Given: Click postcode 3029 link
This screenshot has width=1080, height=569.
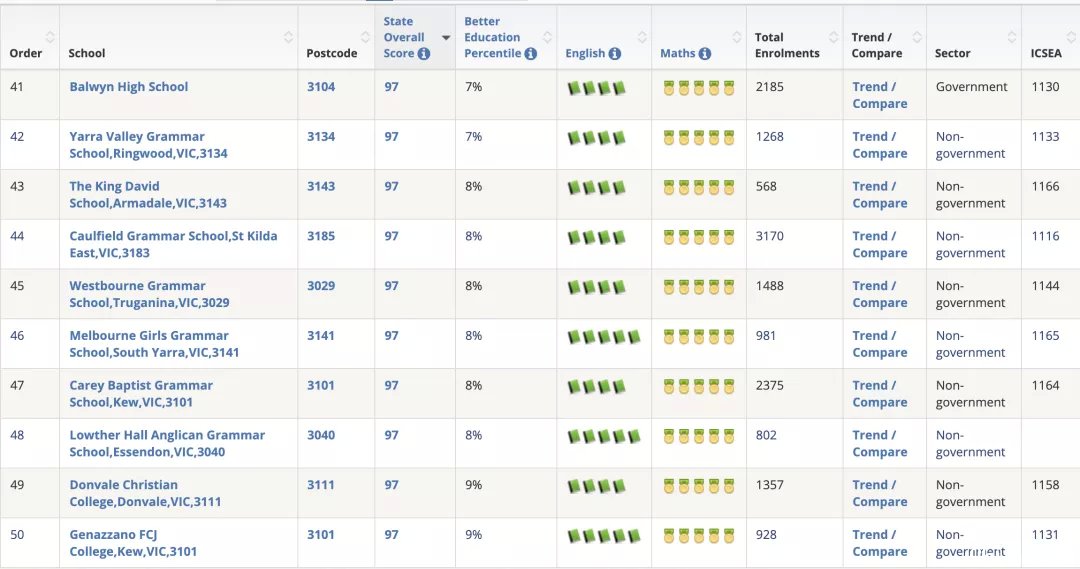Looking at the screenshot, I should coord(321,285).
